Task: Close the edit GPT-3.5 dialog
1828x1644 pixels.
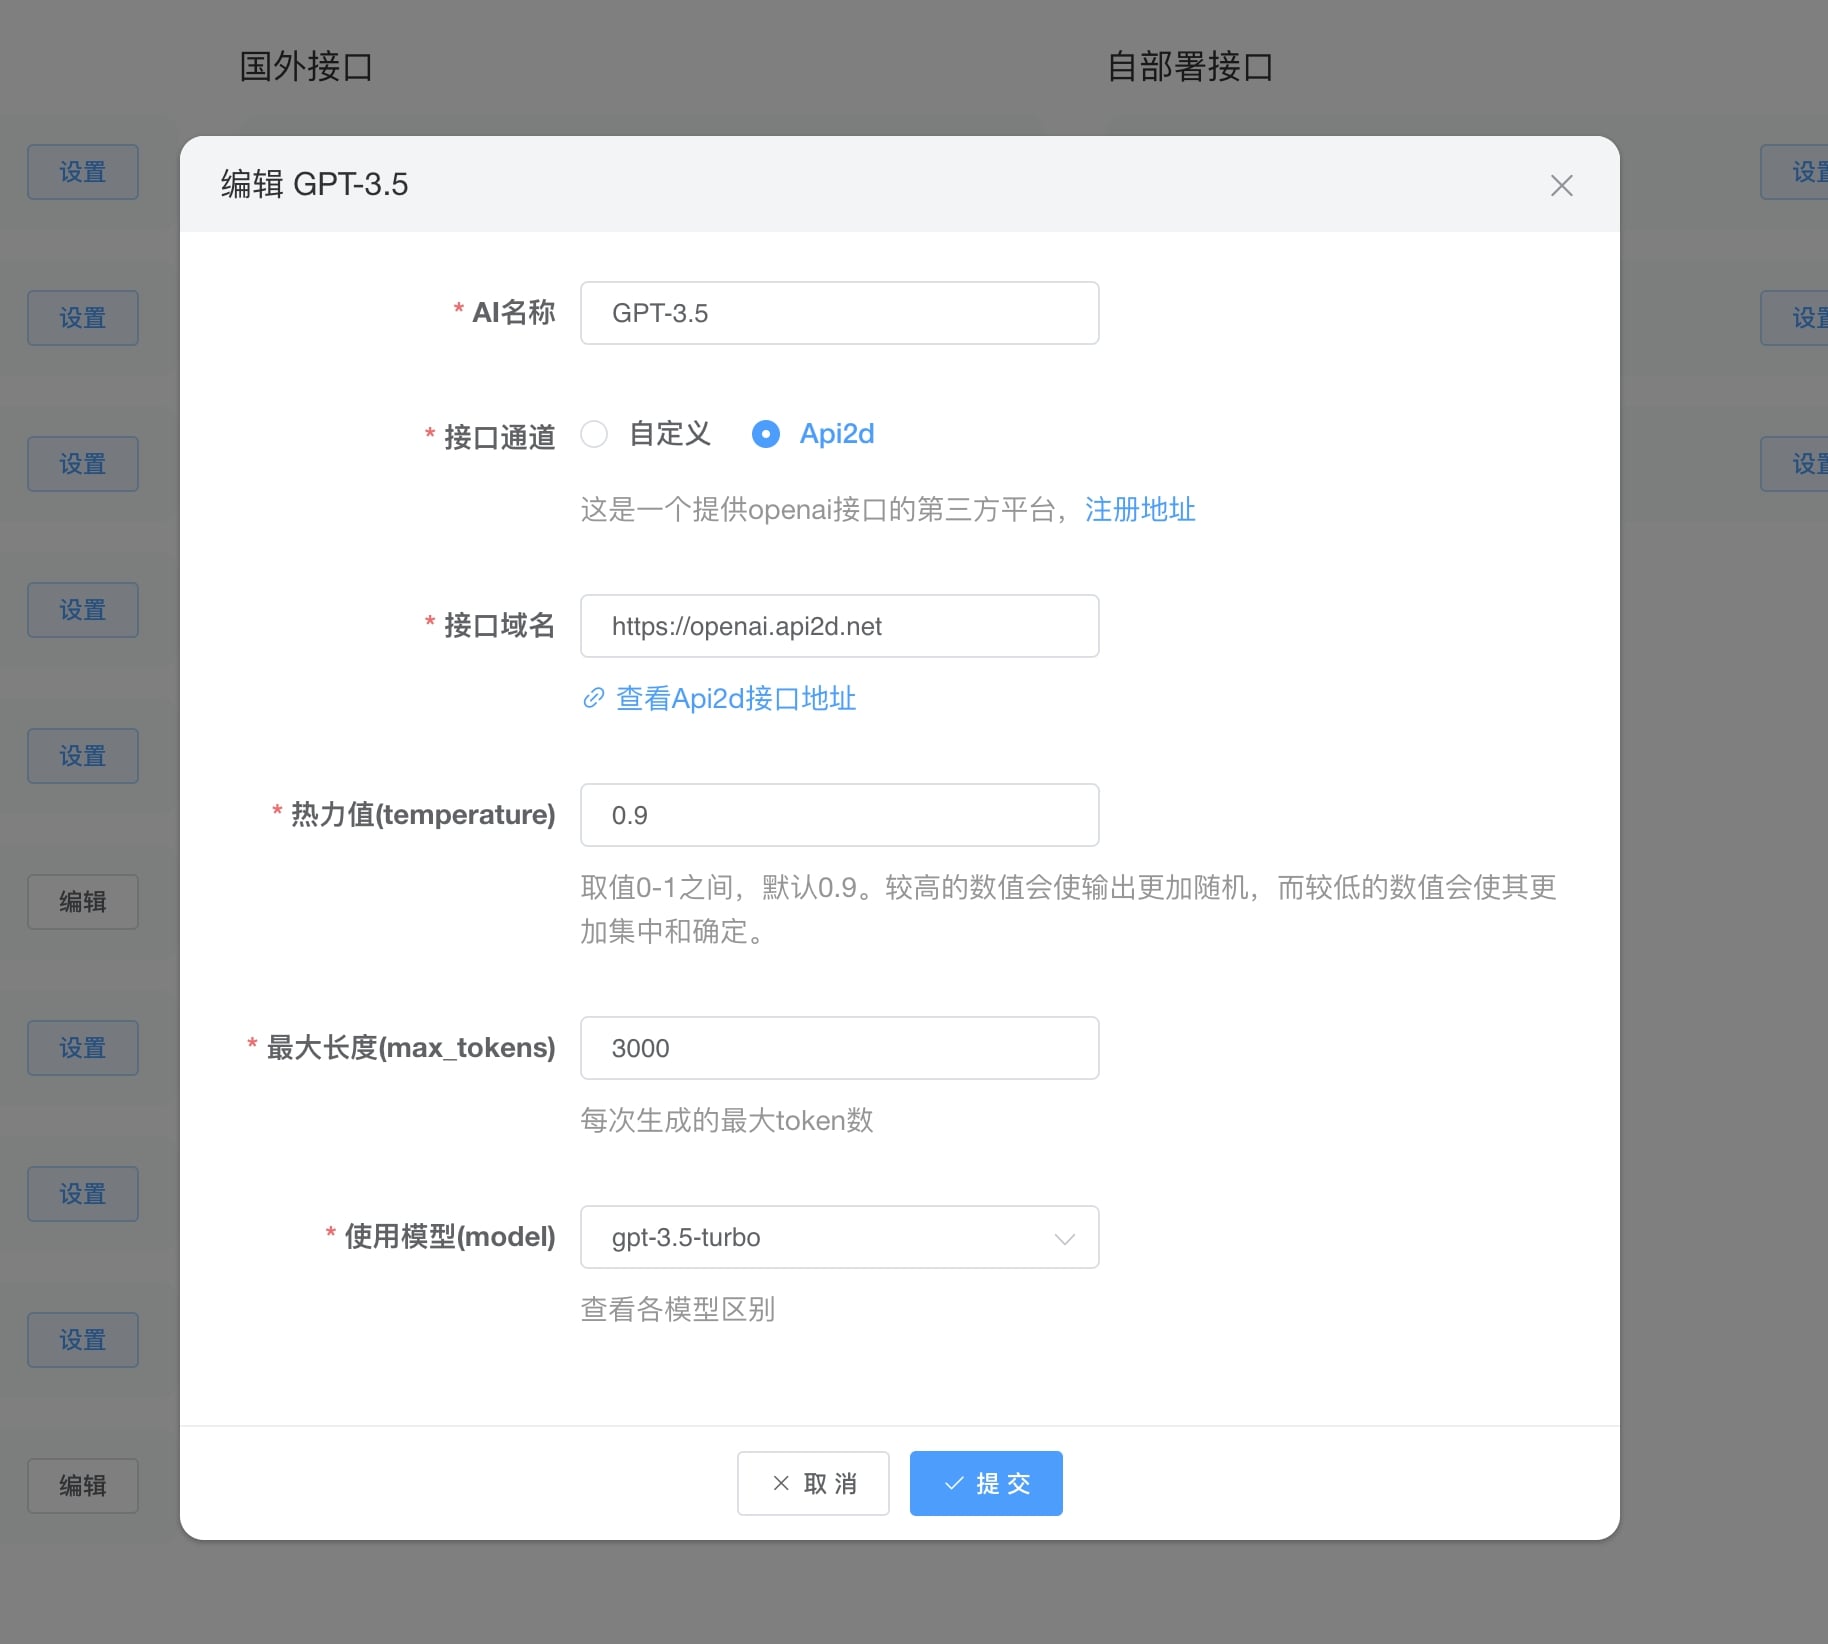Action: tap(1561, 186)
